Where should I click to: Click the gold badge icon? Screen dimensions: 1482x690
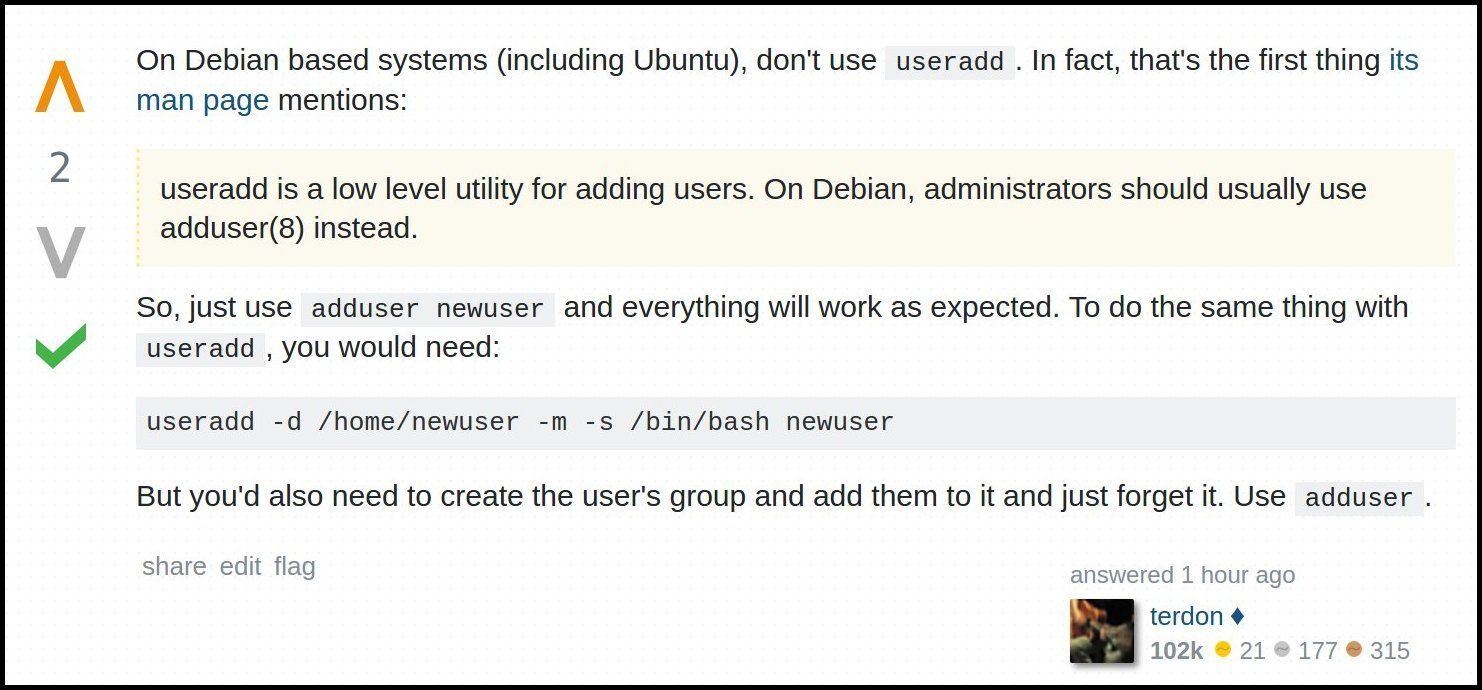click(1222, 650)
